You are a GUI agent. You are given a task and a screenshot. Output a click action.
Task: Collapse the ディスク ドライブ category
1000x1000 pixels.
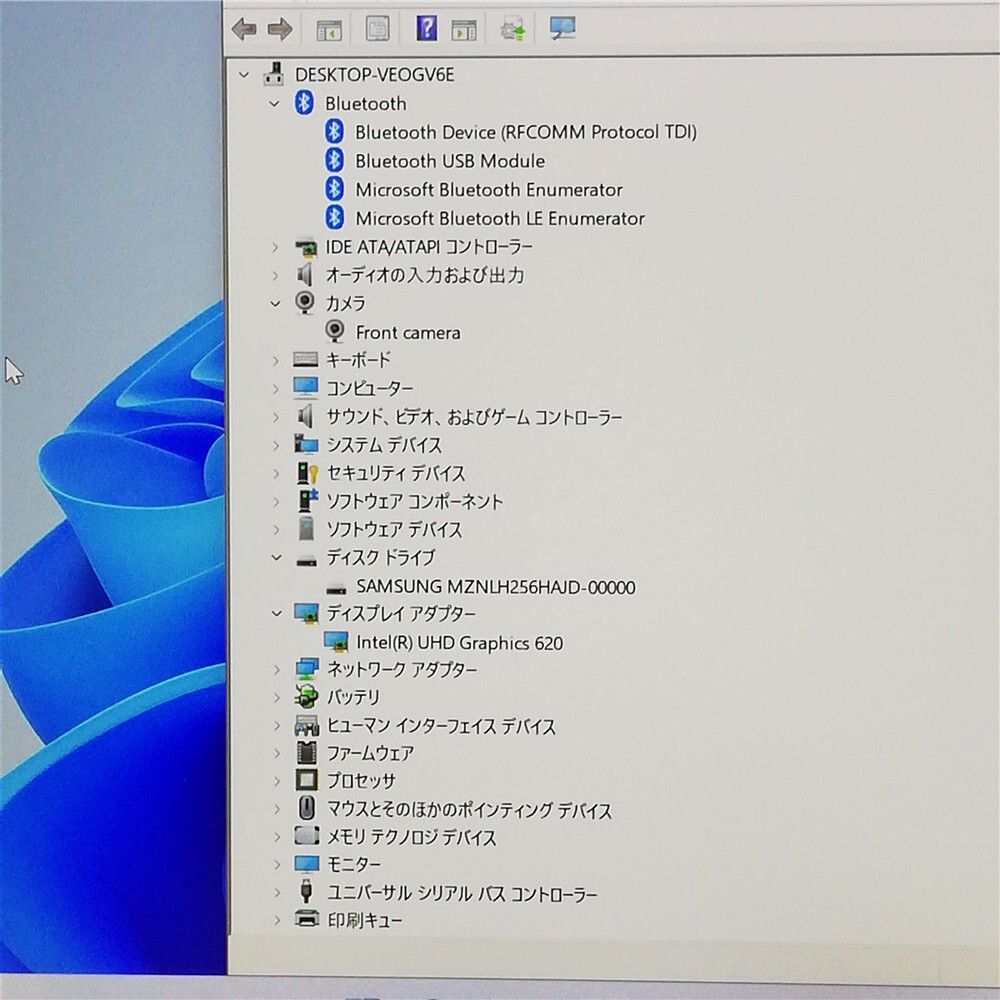click(276, 557)
